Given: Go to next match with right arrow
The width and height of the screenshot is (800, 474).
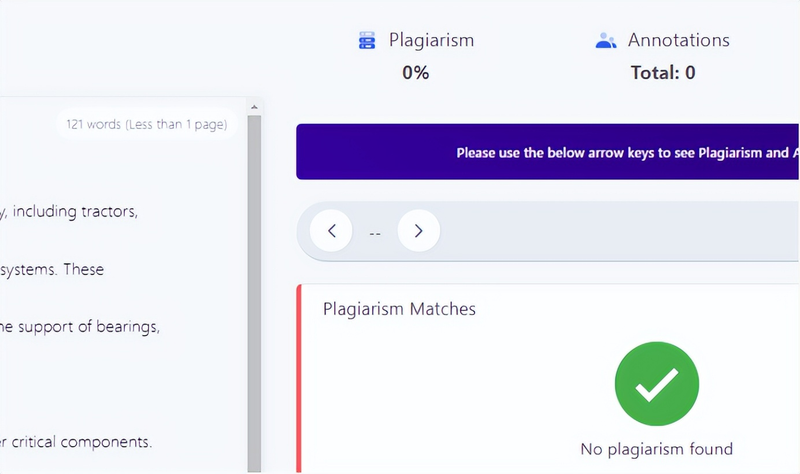Looking at the screenshot, I should pos(418,231).
